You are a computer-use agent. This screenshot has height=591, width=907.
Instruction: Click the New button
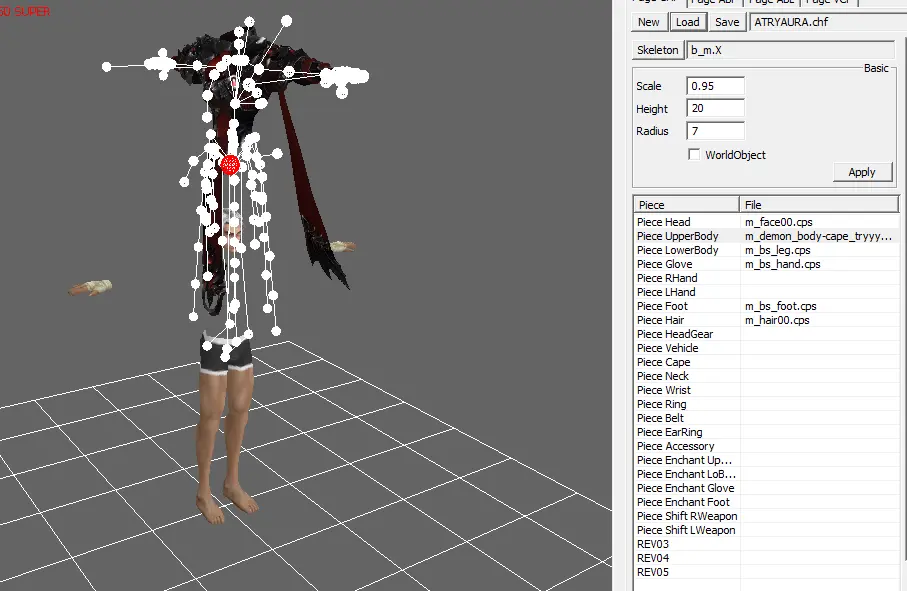(648, 22)
